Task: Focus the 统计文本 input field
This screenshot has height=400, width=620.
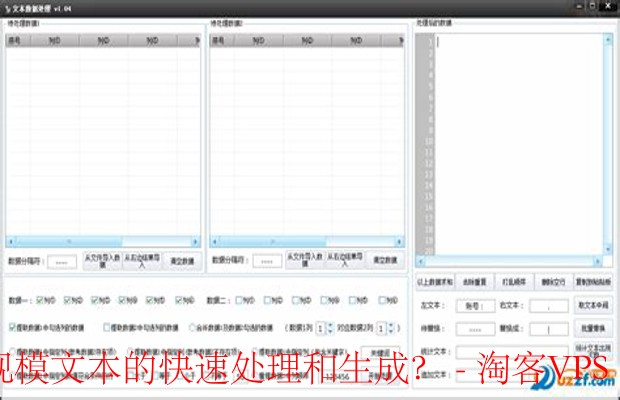Action: [512, 352]
